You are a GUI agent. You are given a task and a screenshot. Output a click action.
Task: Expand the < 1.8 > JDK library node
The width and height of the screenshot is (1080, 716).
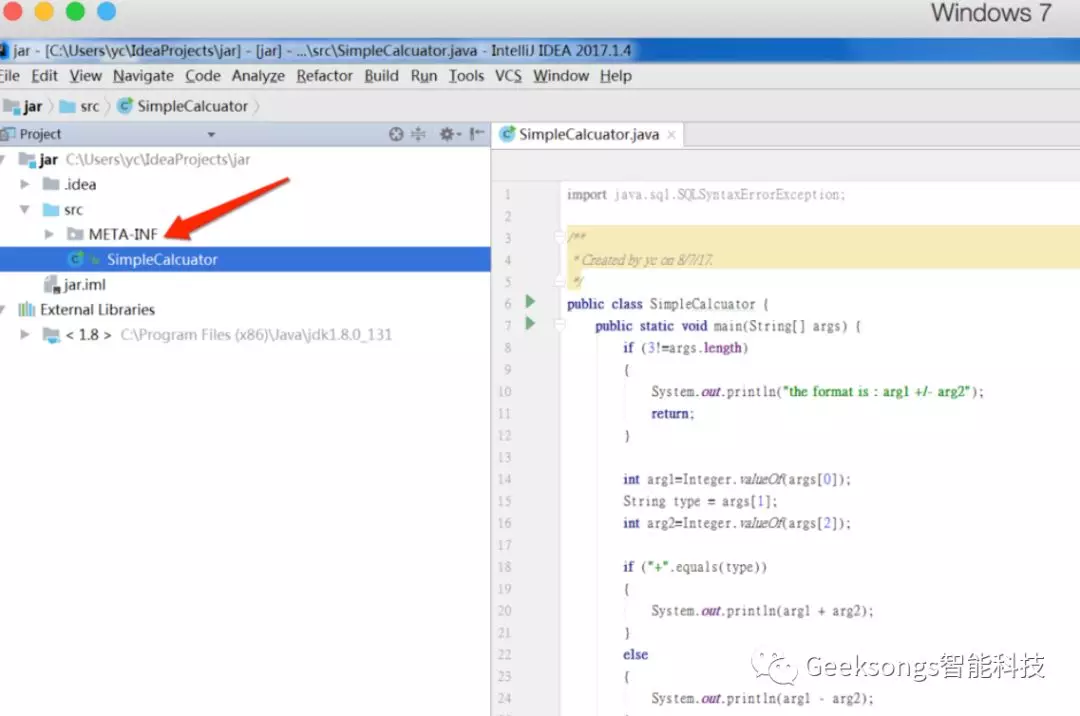tap(25, 335)
